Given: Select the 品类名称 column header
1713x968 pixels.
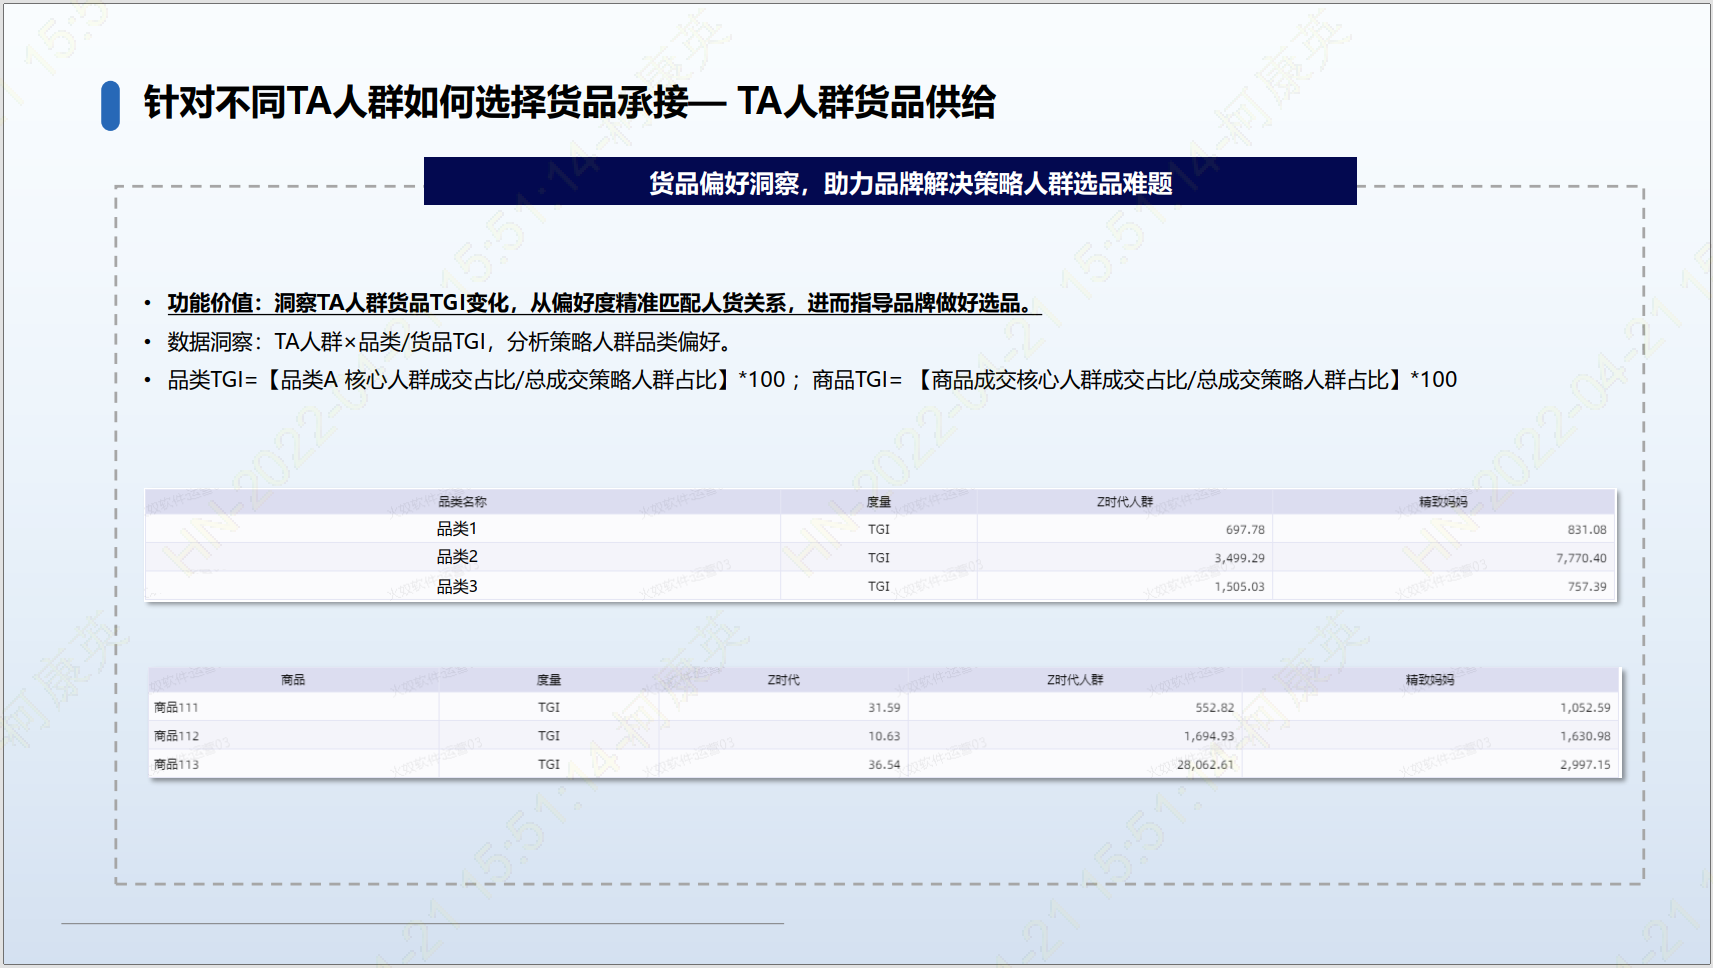Looking at the screenshot, I should pyautogui.click(x=462, y=502).
